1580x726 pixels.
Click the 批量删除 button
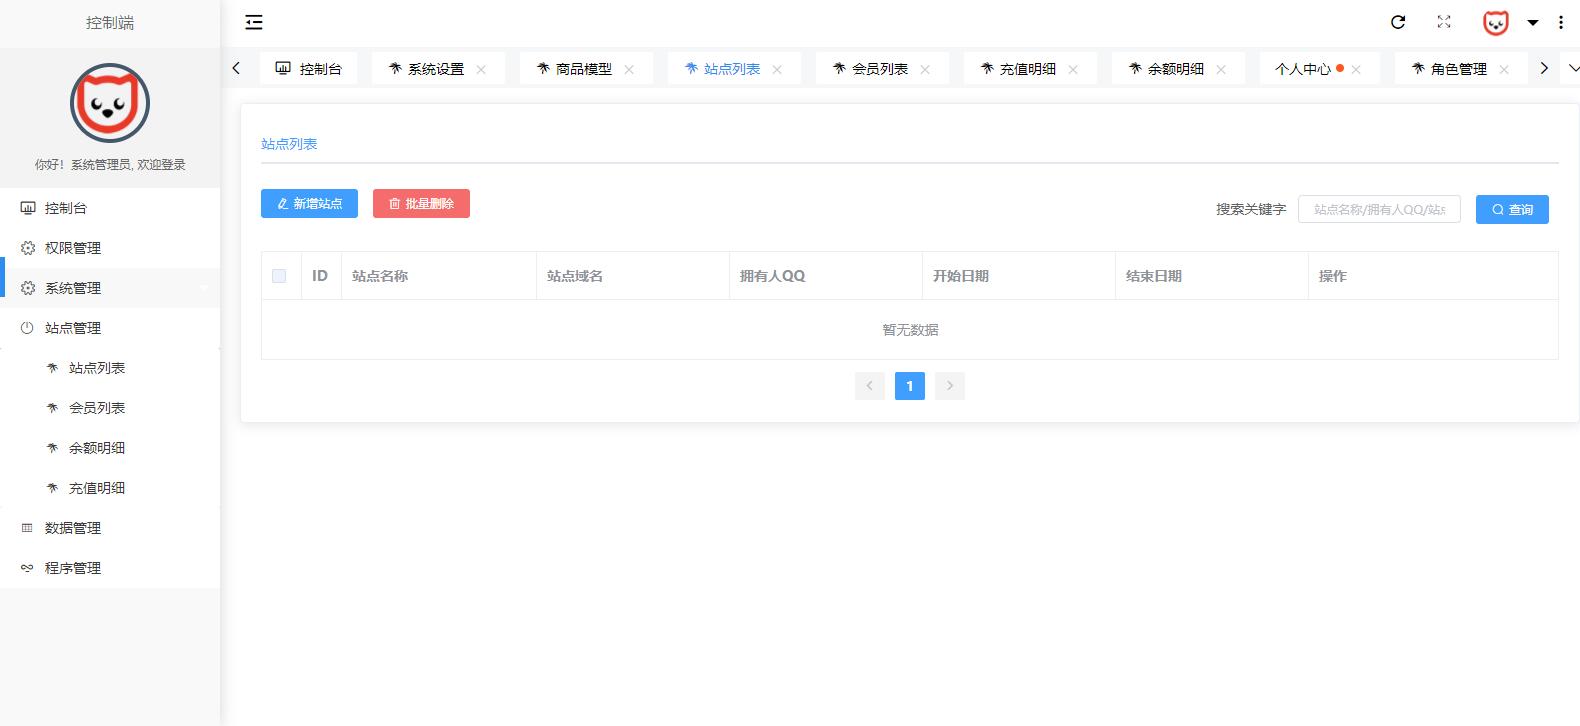coord(421,204)
